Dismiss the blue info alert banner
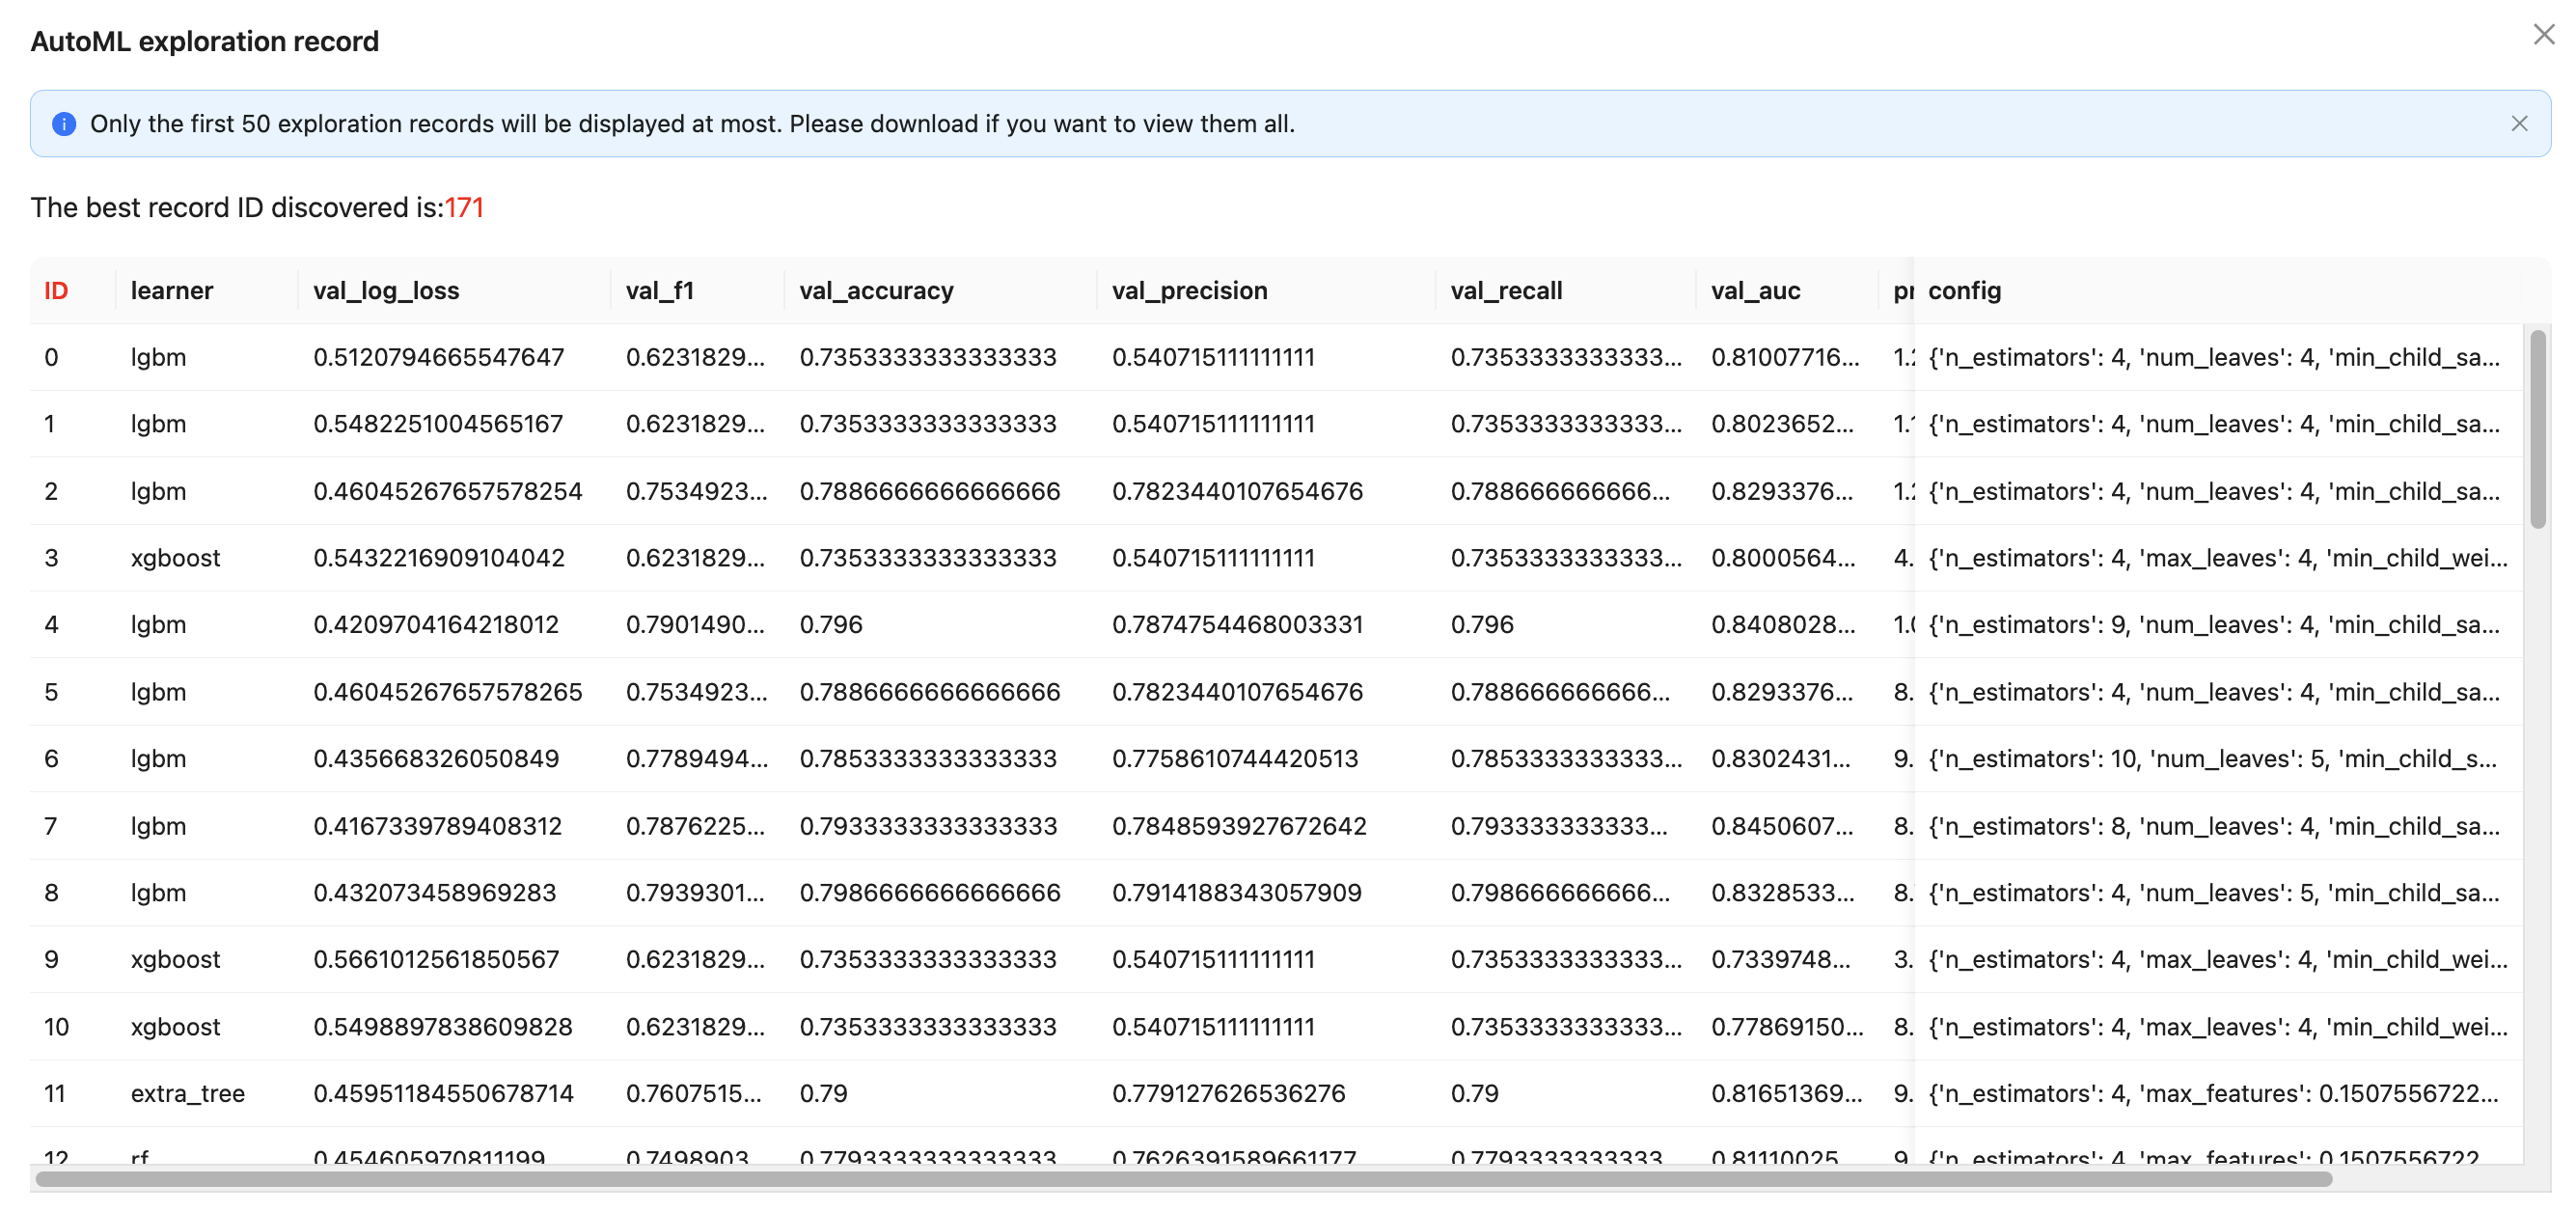This screenshot has height=1212, width=2576. tap(2518, 124)
